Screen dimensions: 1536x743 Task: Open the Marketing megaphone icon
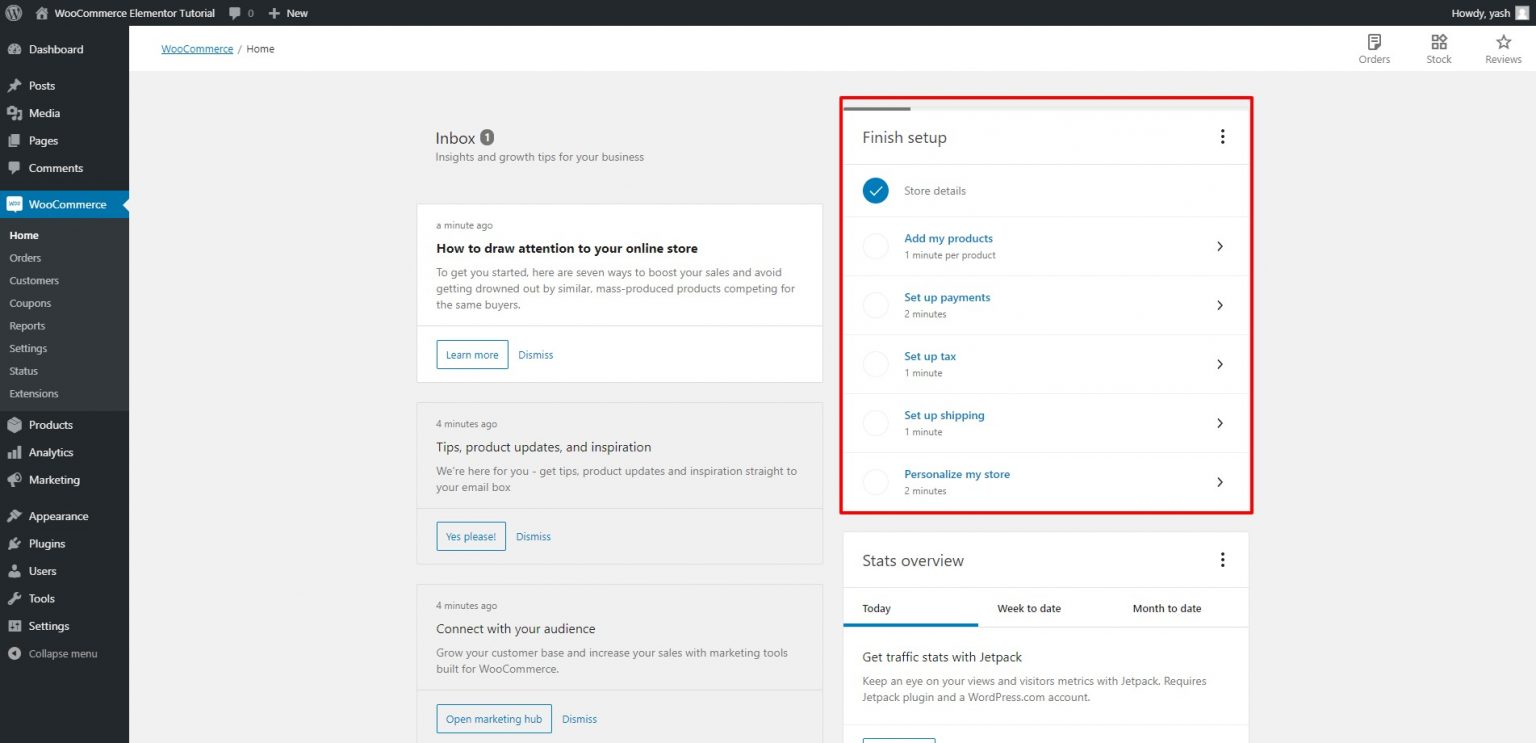click(17, 480)
